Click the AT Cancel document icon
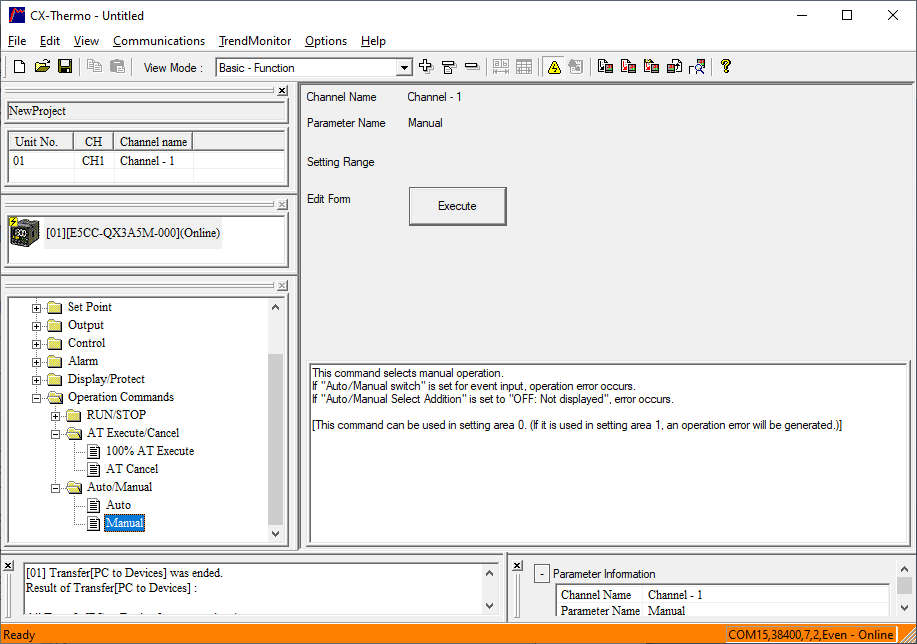The image size is (917, 644). pos(94,469)
